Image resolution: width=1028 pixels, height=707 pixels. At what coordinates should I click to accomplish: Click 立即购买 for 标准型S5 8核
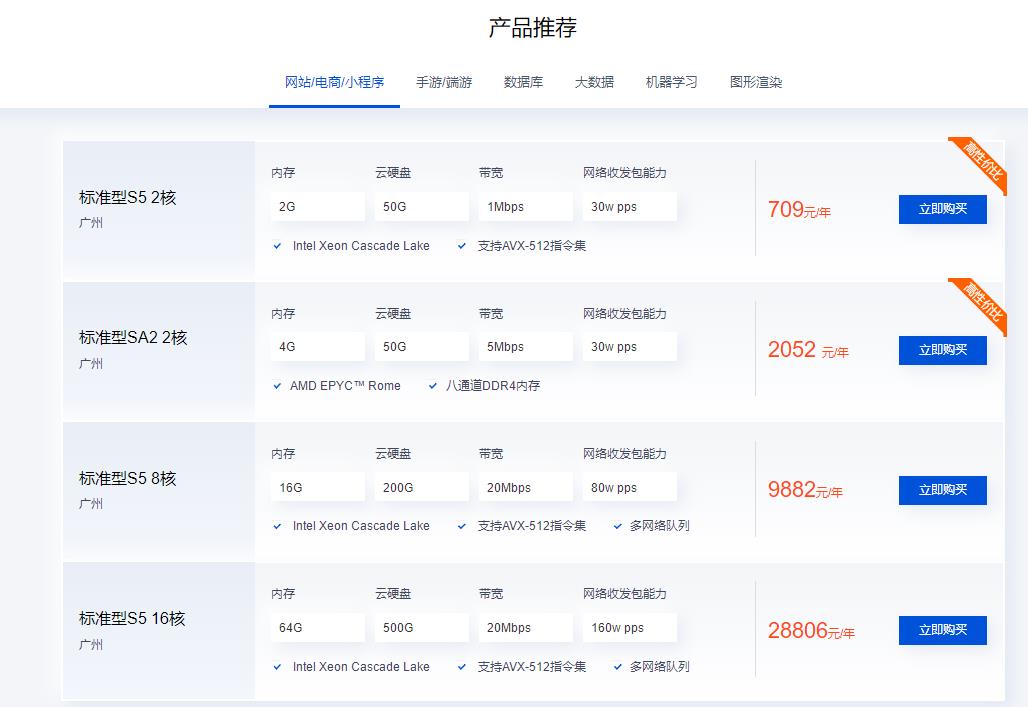coord(943,490)
